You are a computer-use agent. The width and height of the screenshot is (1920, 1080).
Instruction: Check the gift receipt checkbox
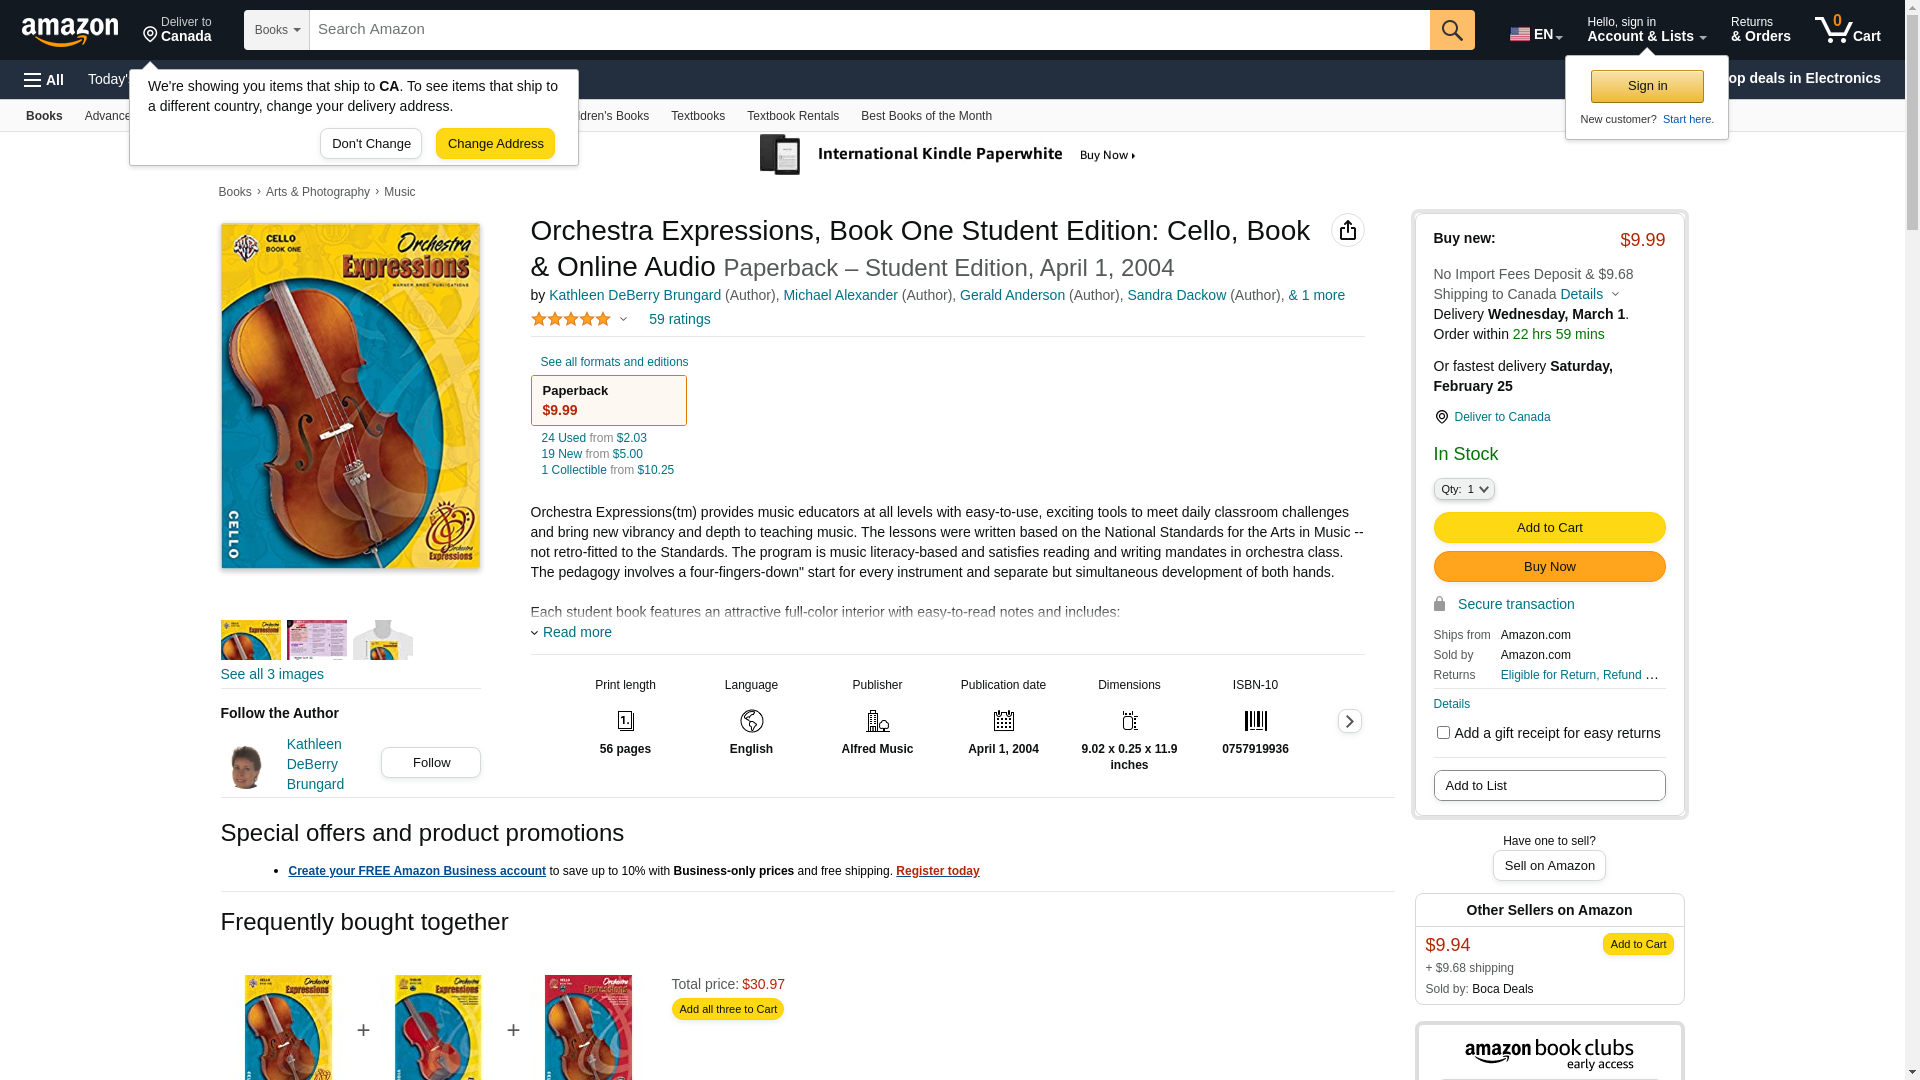coord(1443,733)
